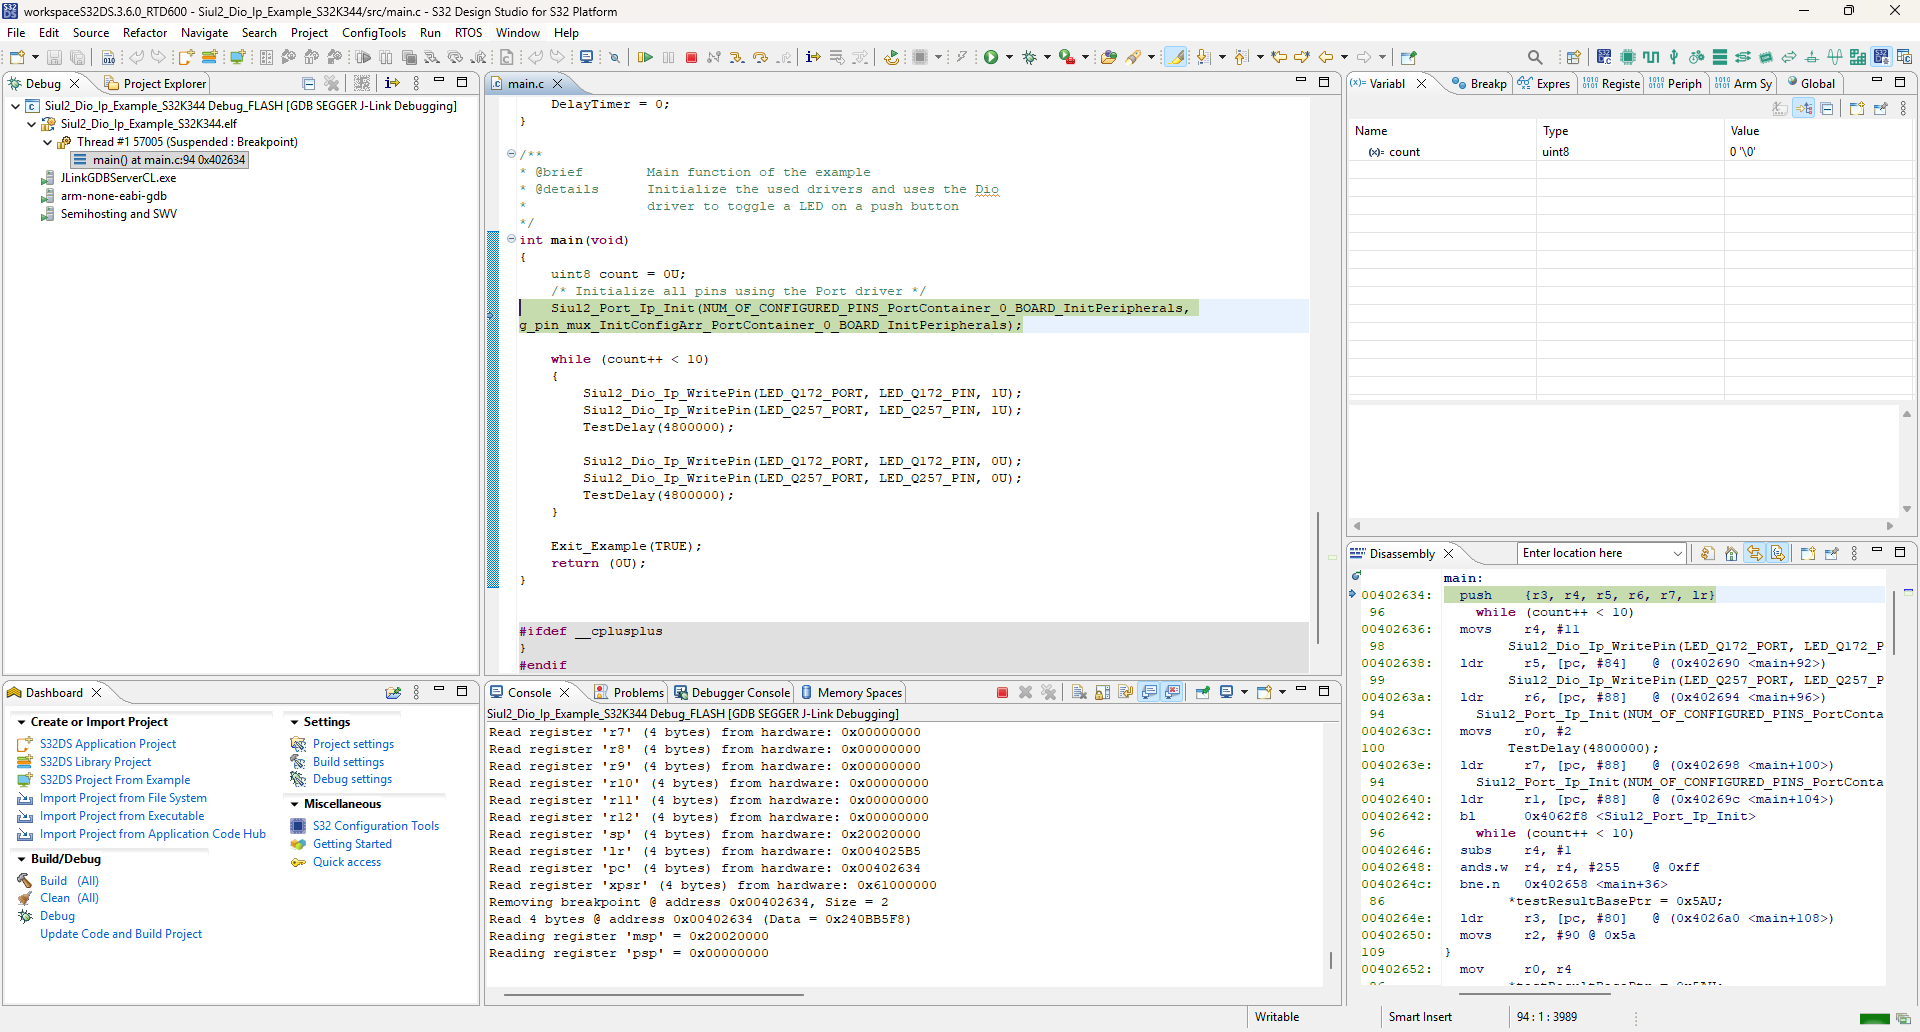Open the ConfigTools menu
Image resolution: width=1920 pixels, height=1032 pixels.
tap(374, 33)
